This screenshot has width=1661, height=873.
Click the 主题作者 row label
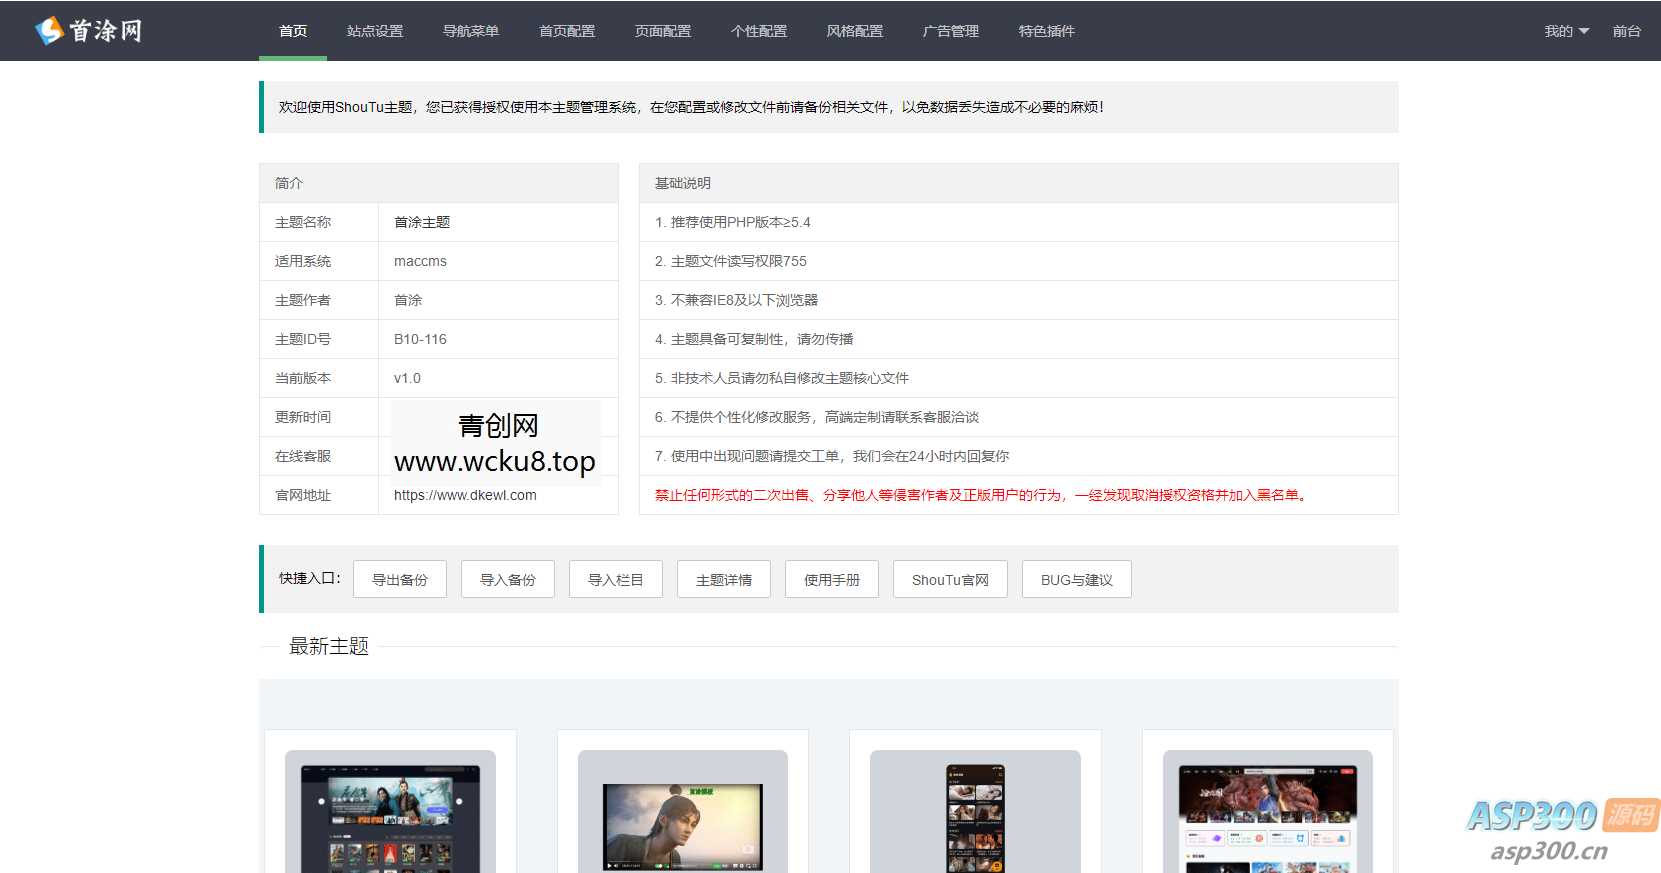[303, 300]
